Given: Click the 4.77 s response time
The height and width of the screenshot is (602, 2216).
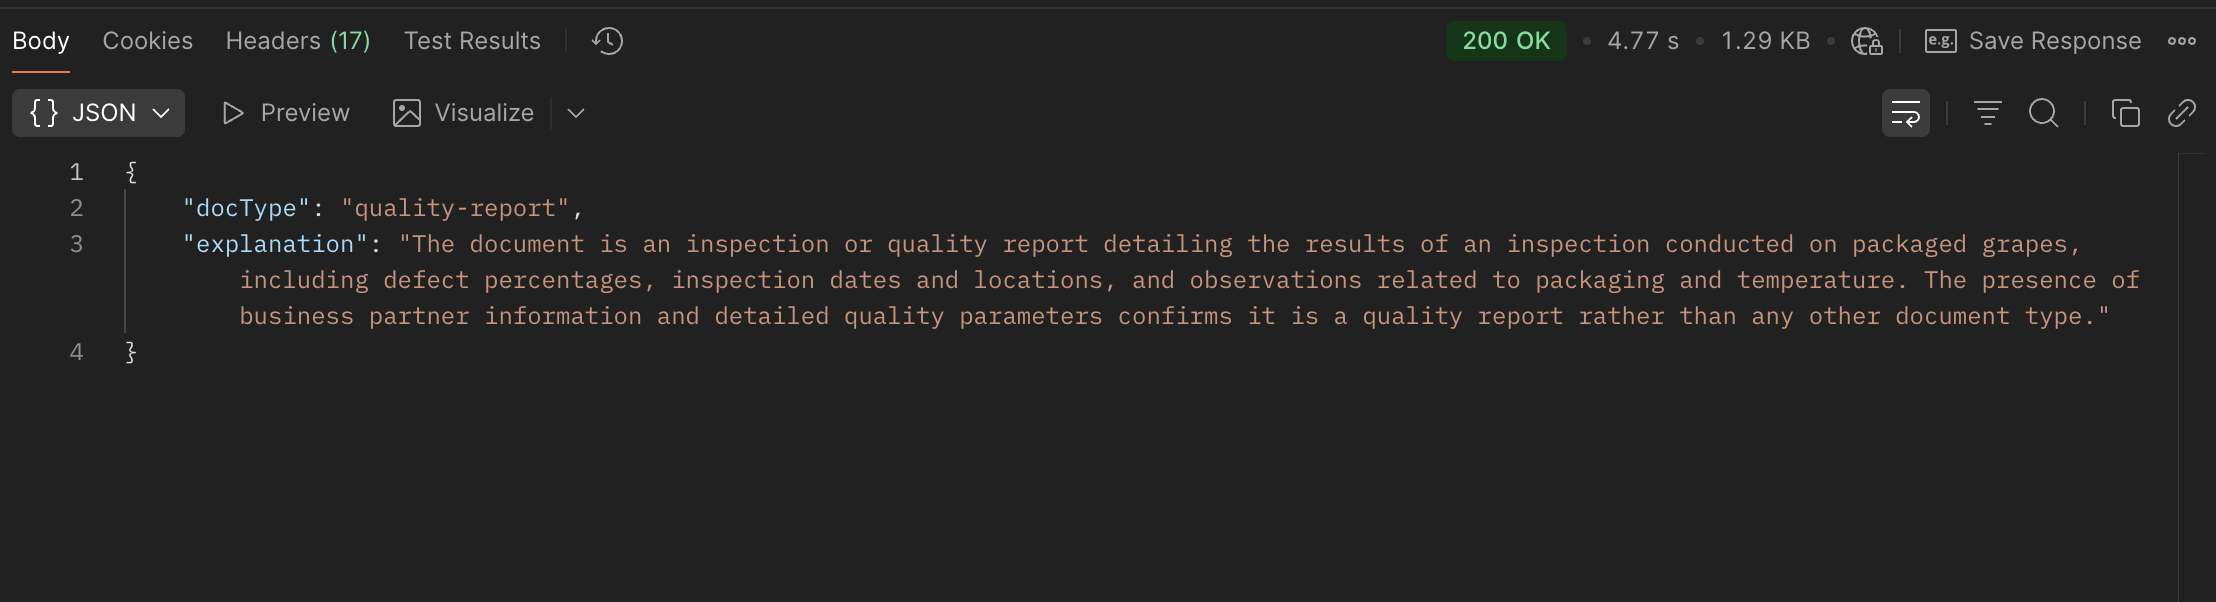Looking at the screenshot, I should (x=1643, y=41).
